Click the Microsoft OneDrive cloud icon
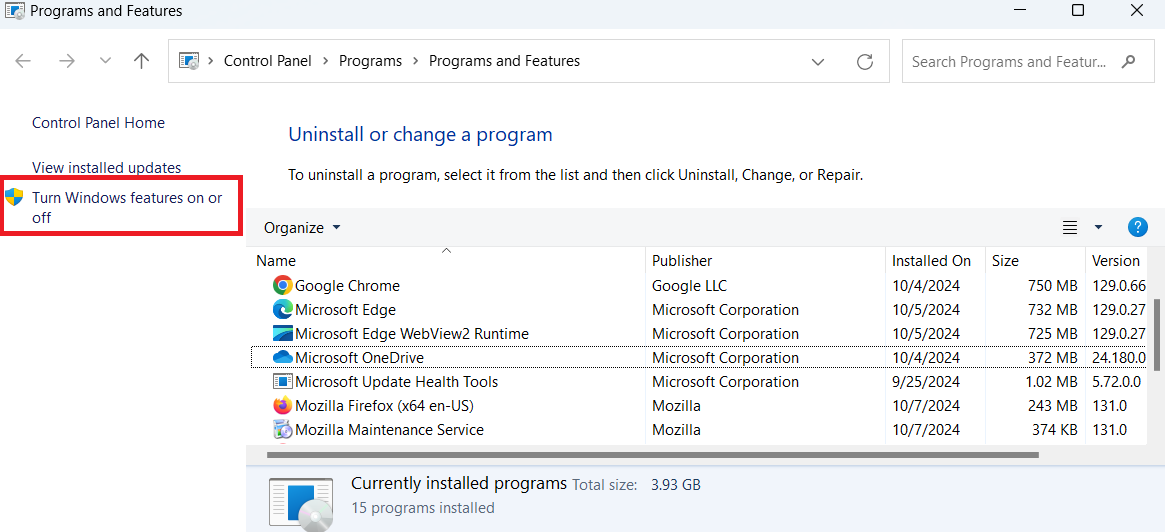This screenshot has height=532, width=1165. (282, 357)
